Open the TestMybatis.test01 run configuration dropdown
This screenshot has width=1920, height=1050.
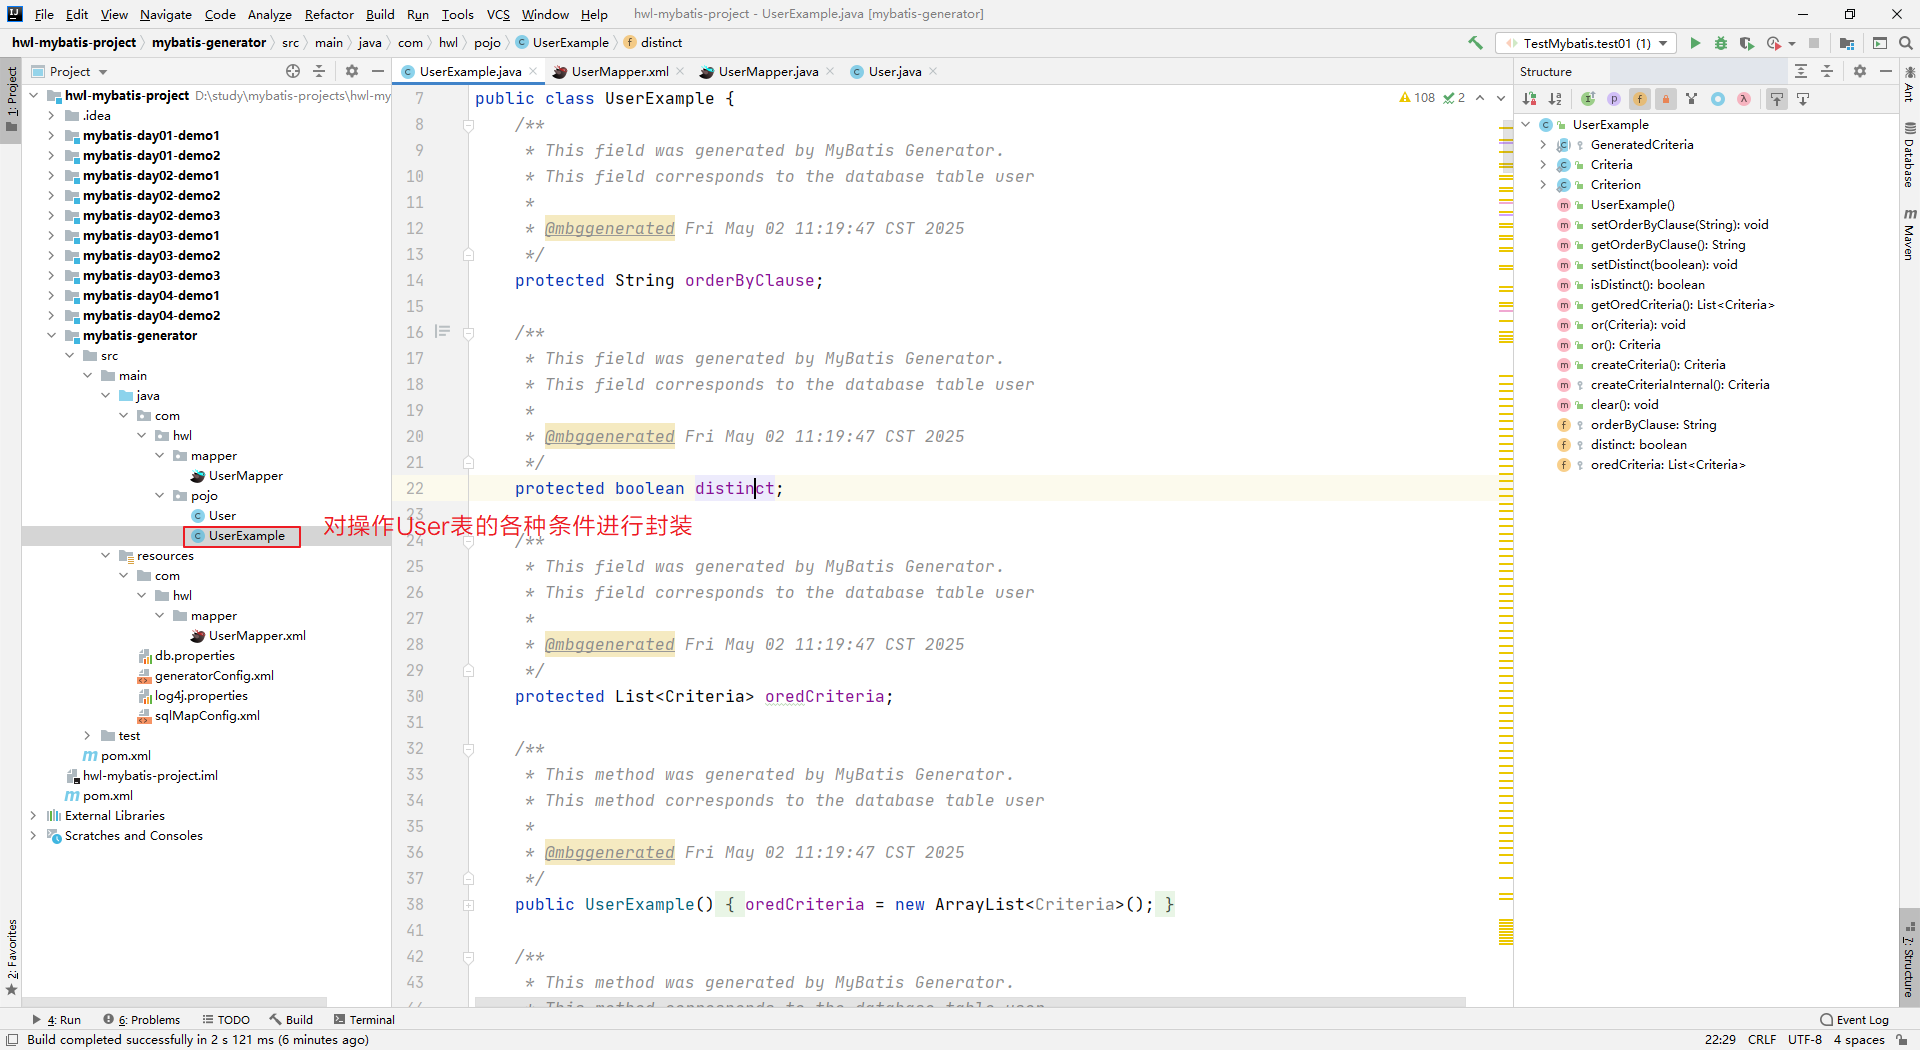pyautogui.click(x=1587, y=43)
